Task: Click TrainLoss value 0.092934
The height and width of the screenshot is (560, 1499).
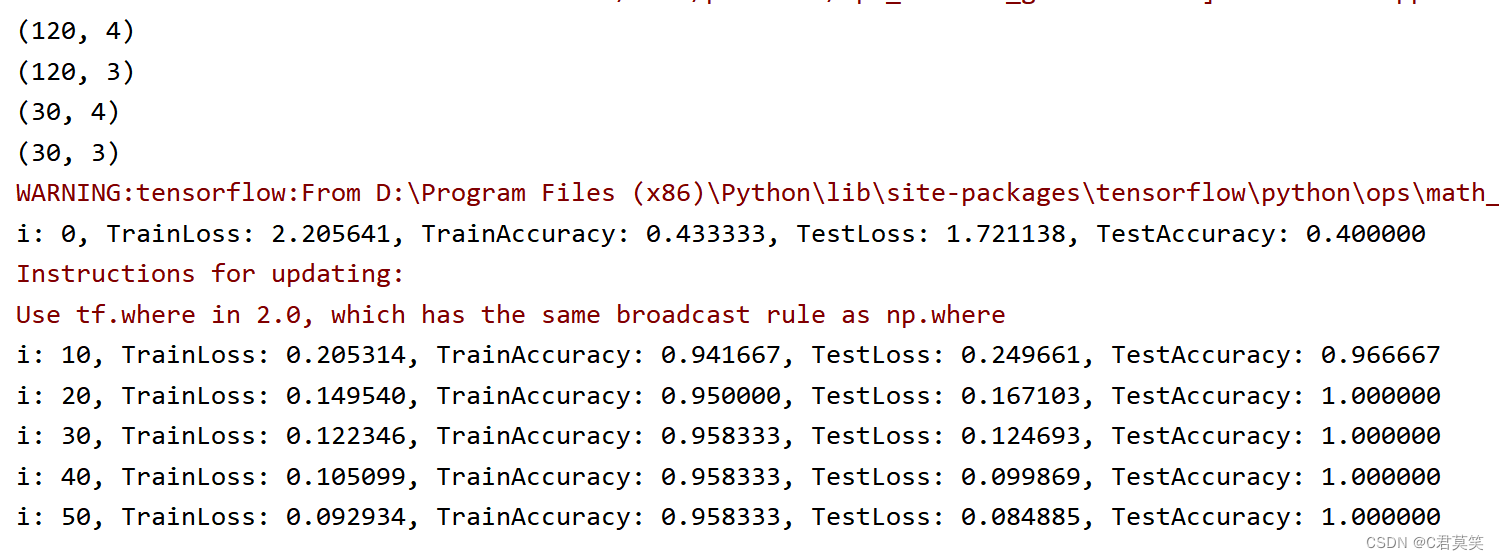Action: [x=346, y=517]
